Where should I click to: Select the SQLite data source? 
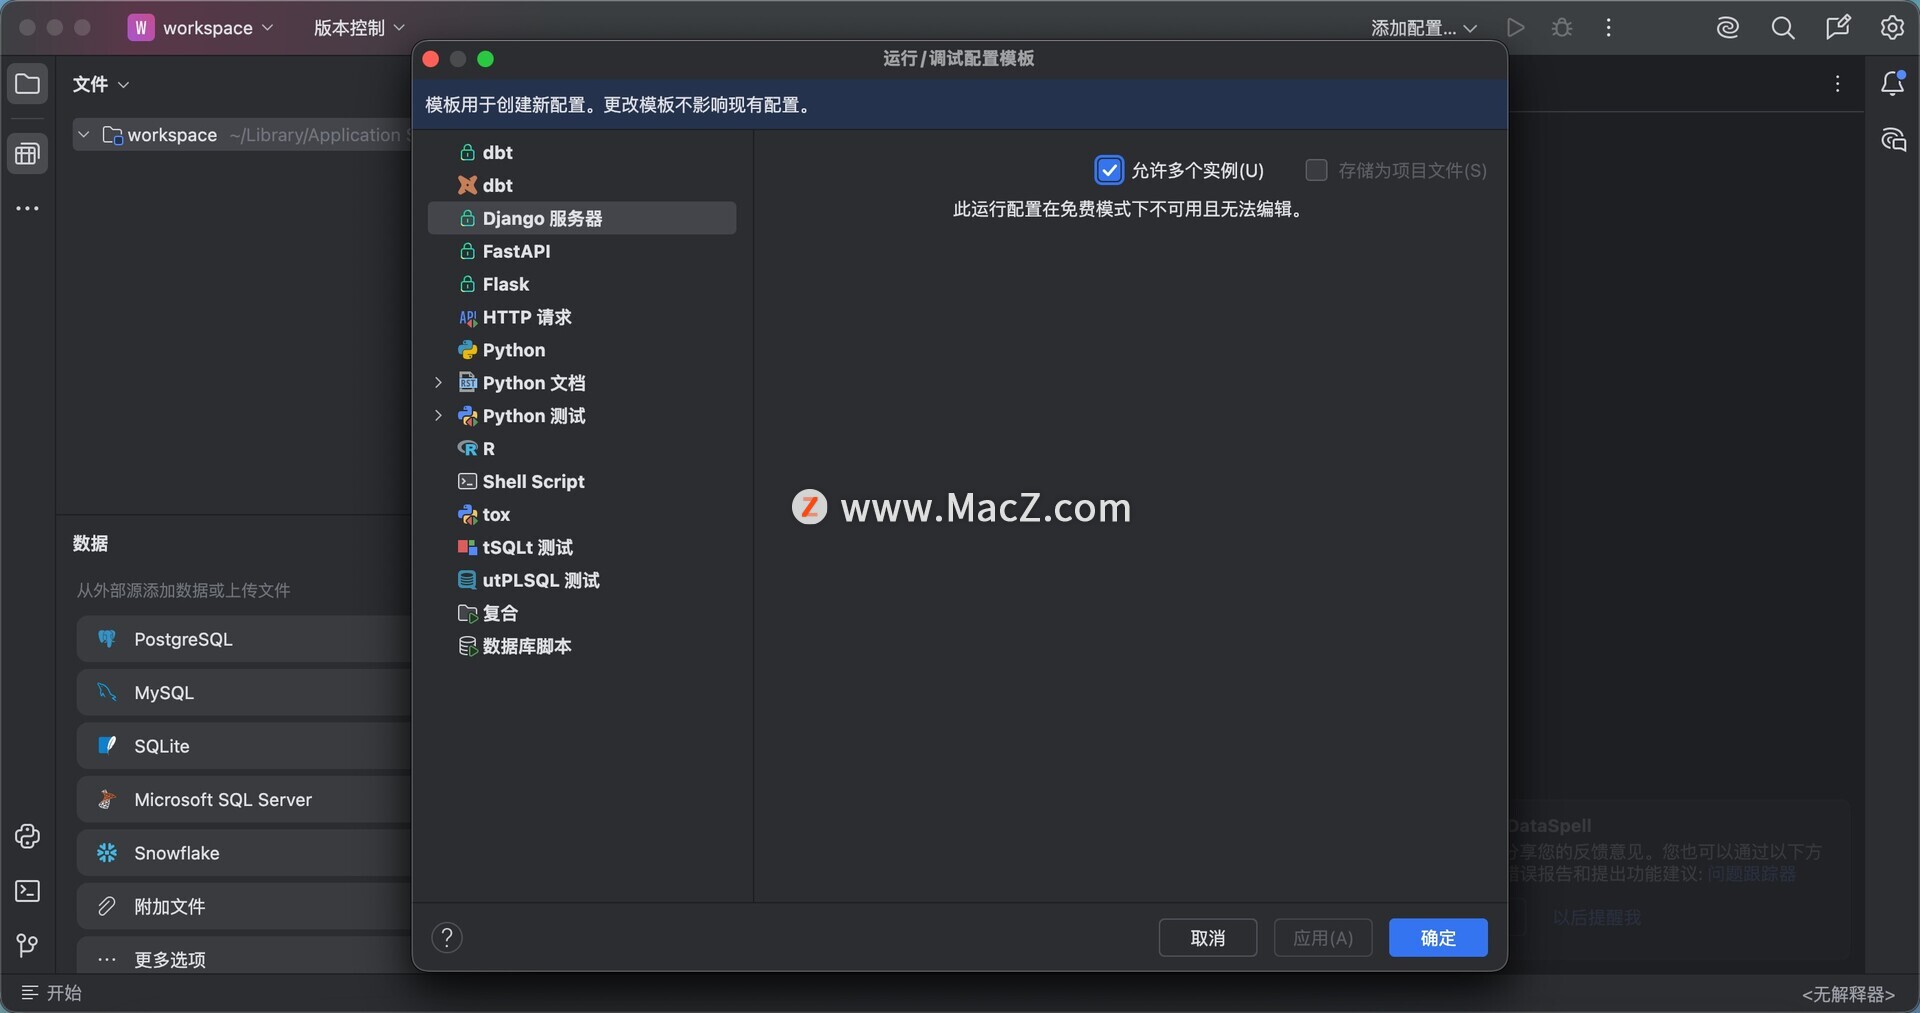tap(244, 746)
